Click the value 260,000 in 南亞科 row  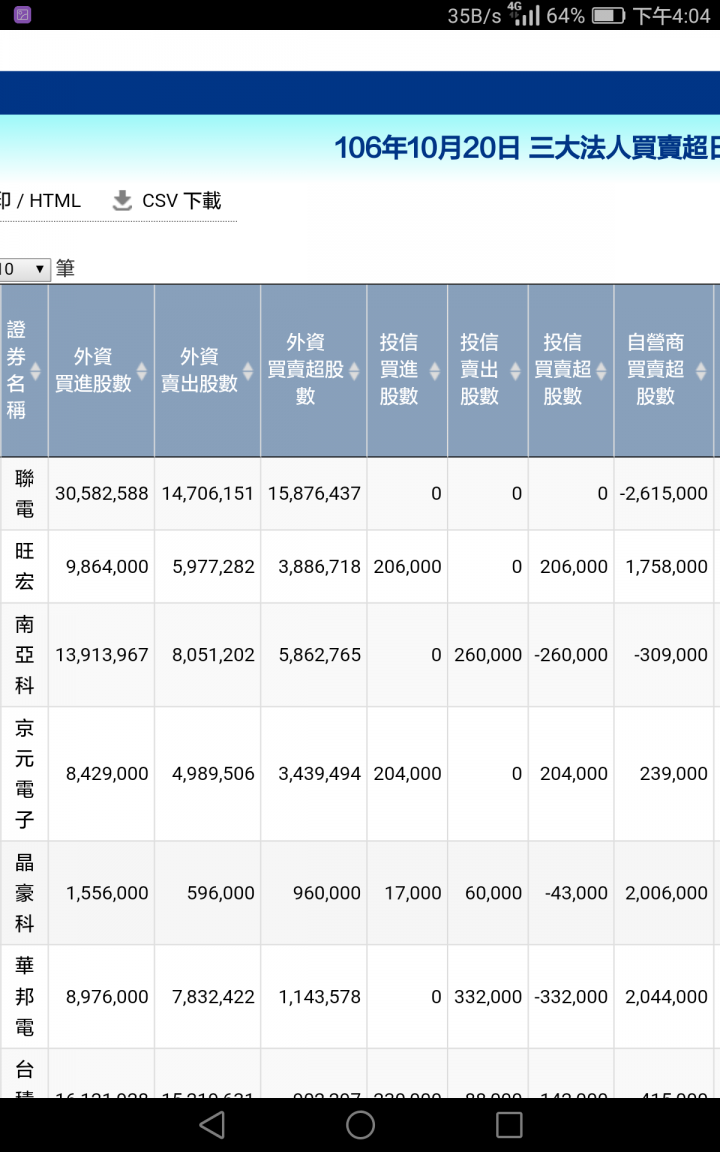pyautogui.click(x=488, y=655)
